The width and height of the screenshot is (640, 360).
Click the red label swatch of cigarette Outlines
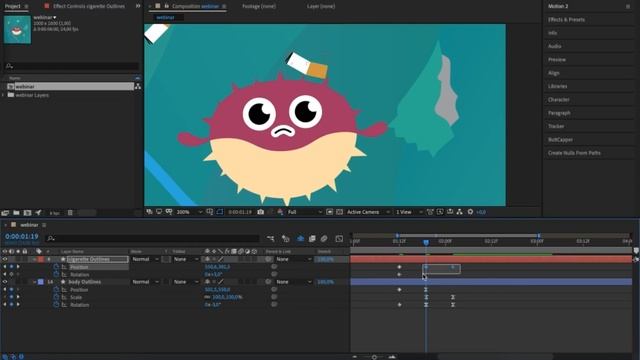pos(40,259)
